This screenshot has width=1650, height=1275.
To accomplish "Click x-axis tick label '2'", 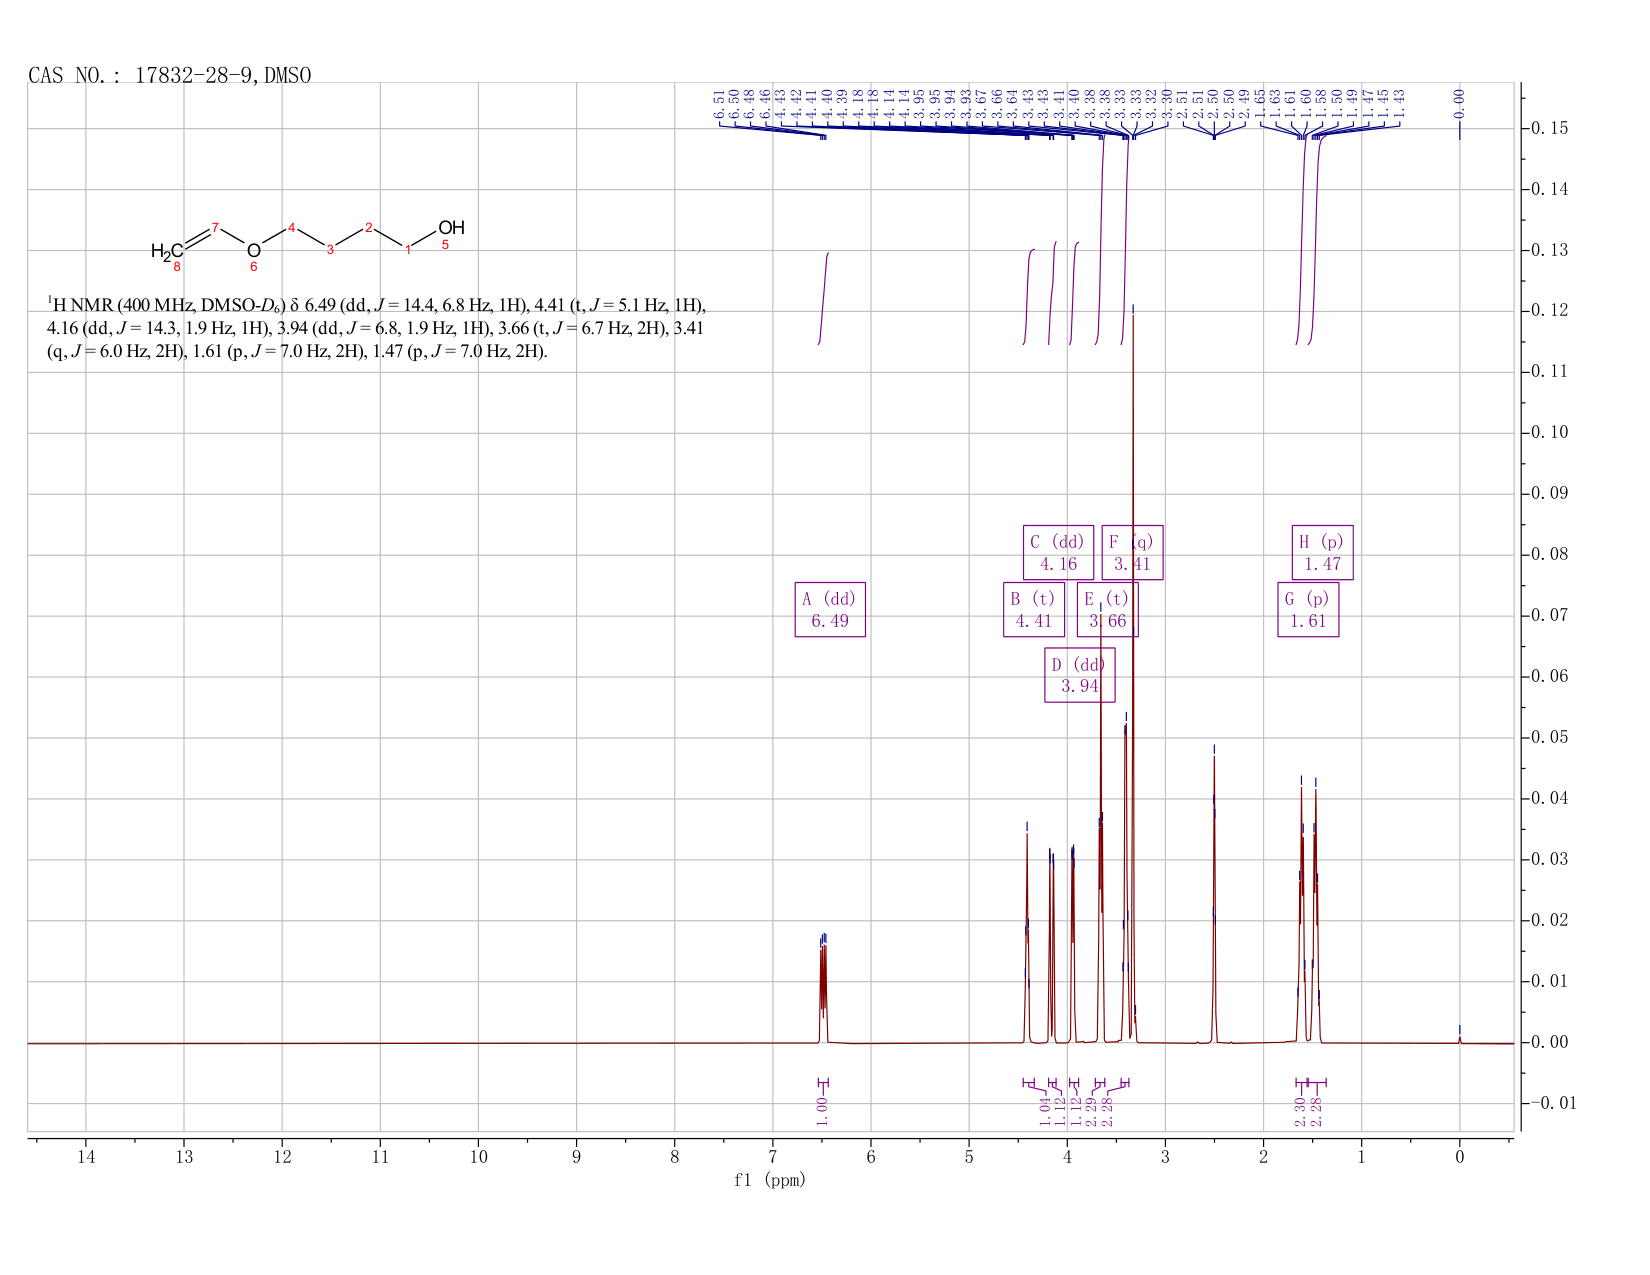I will click(1263, 1158).
